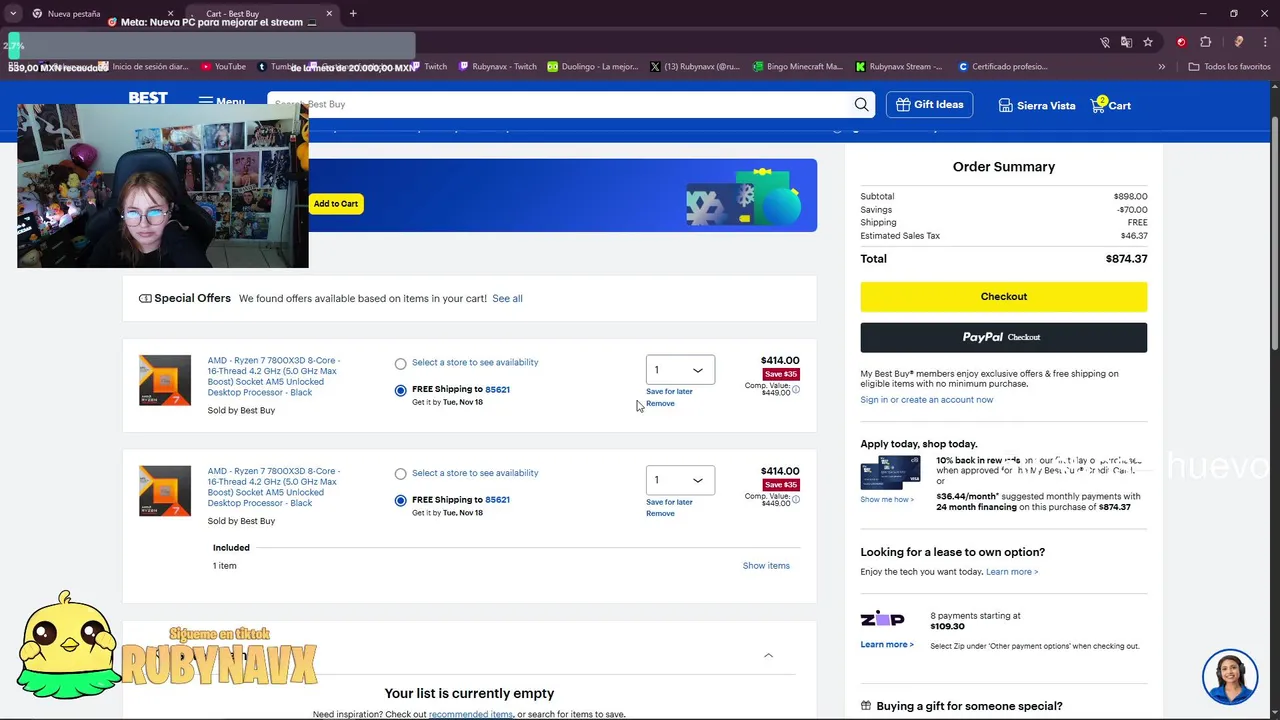This screenshot has height=720, width=1280.
Task: Click Sign in or create an account now
Action: (x=926, y=400)
